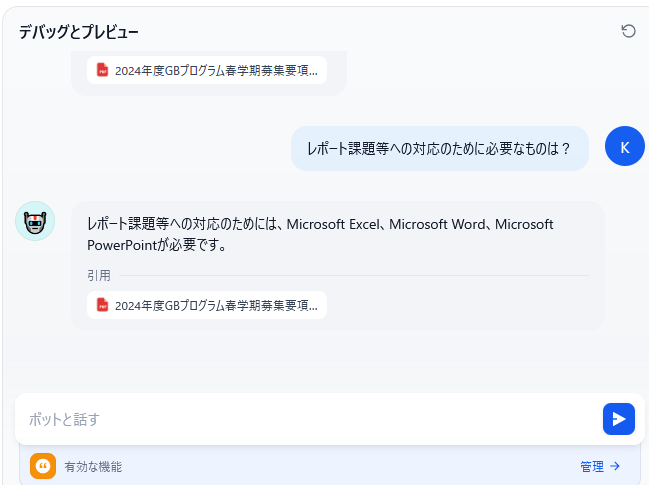The height and width of the screenshot is (485, 649).
Task: Click the user message レポート課題等への対応のために必要なものは？
Action: coord(440,148)
